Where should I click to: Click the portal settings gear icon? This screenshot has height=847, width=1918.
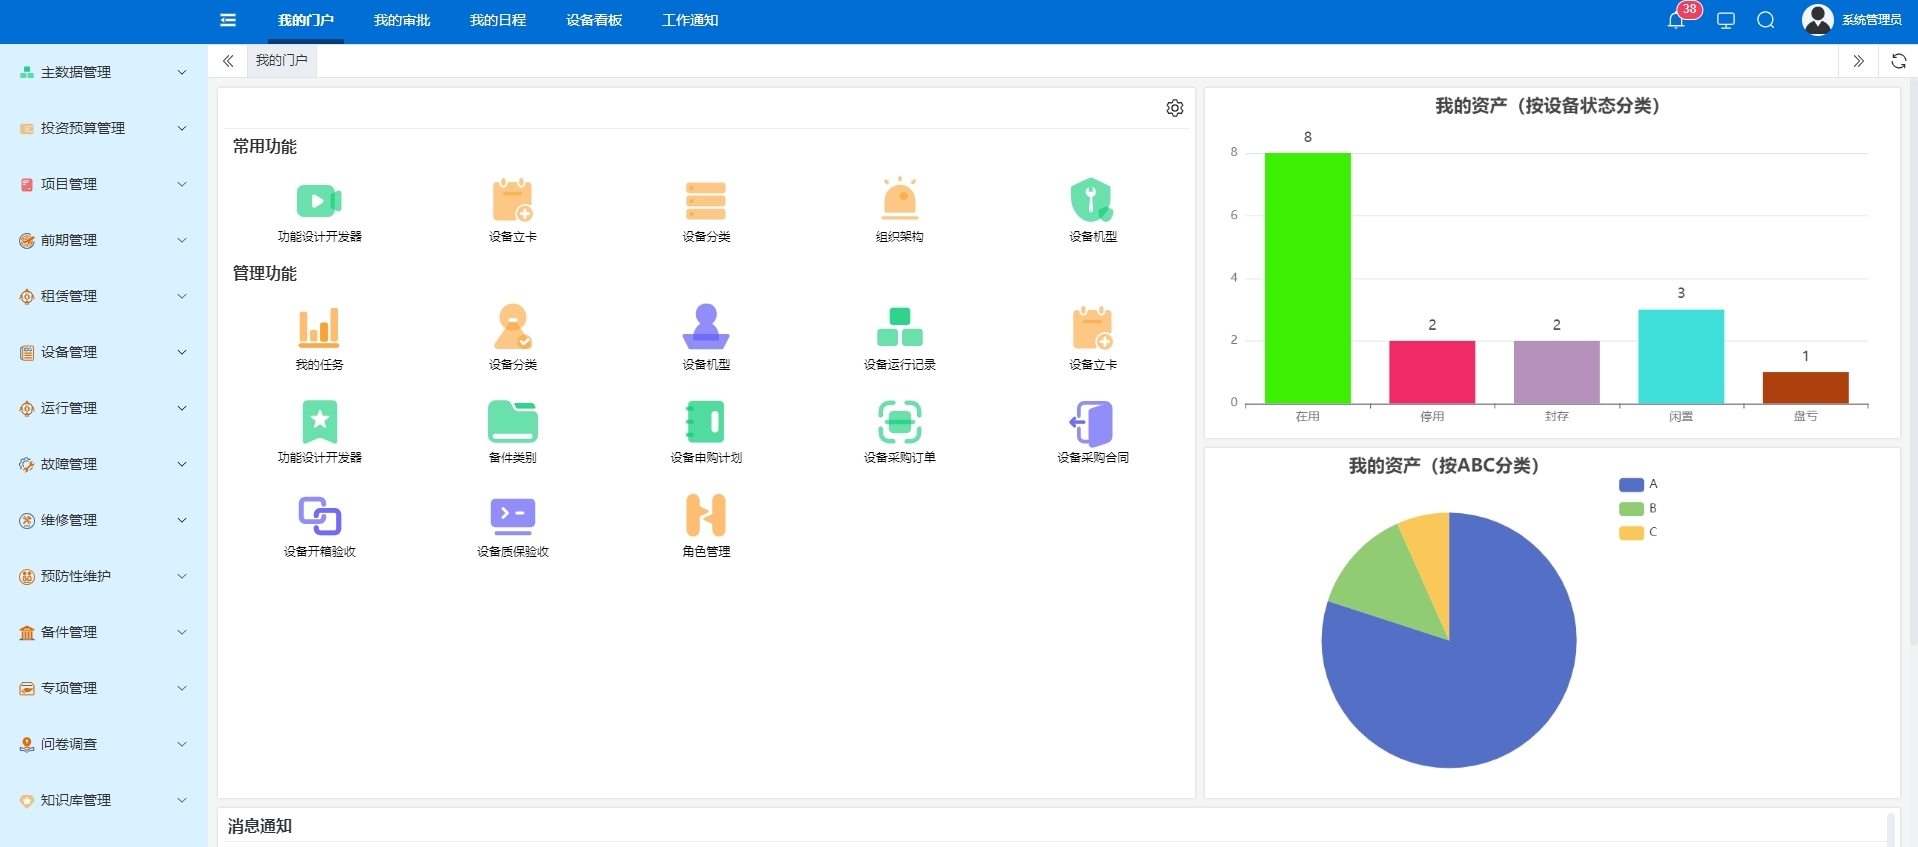1175,108
